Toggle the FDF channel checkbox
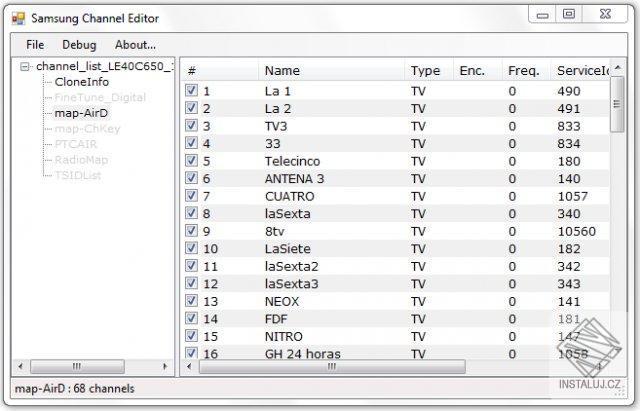 point(191,318)
